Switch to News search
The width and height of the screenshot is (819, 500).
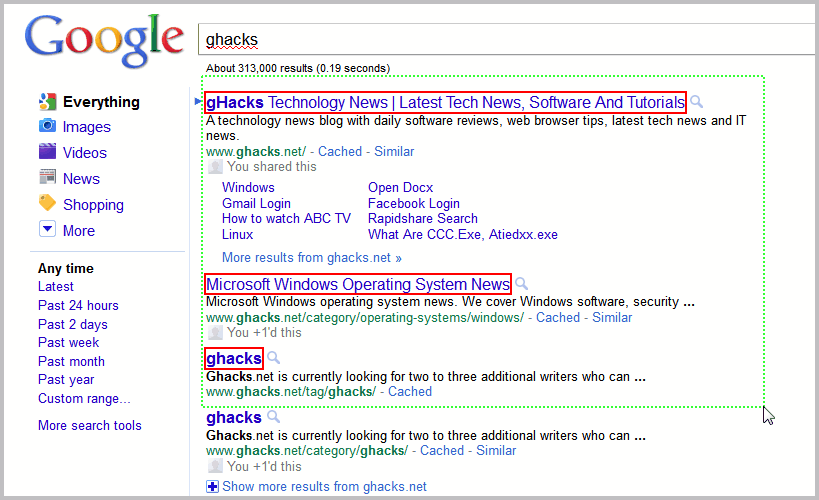(x=81, y=179)
